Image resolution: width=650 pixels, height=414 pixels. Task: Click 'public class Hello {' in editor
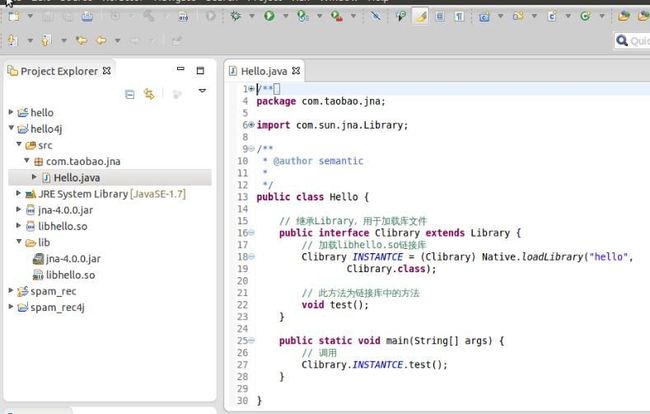pyautogui.click(x=312, y=197)
